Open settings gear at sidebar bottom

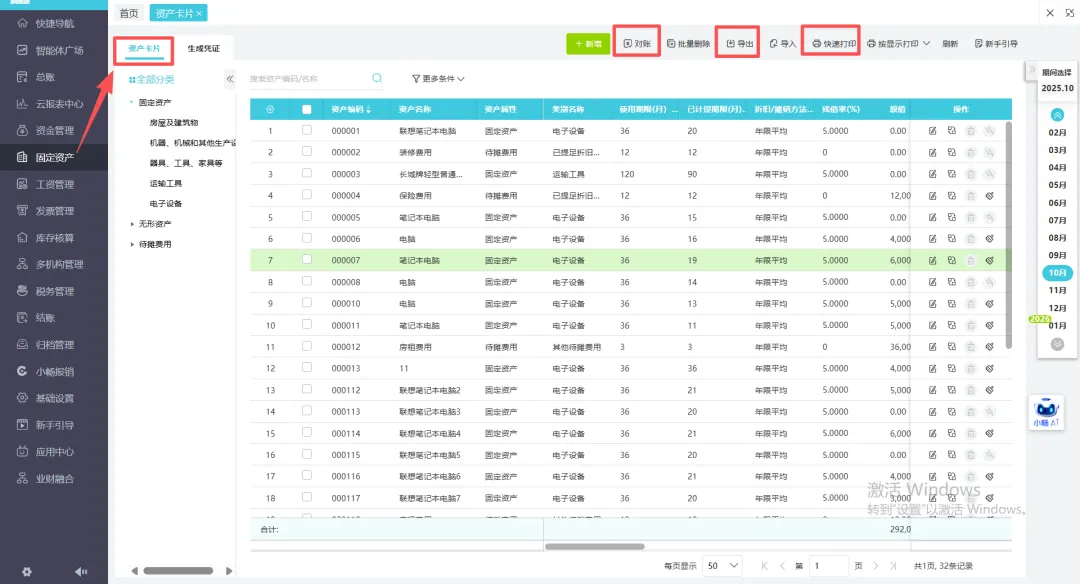[x=27, y=572]
